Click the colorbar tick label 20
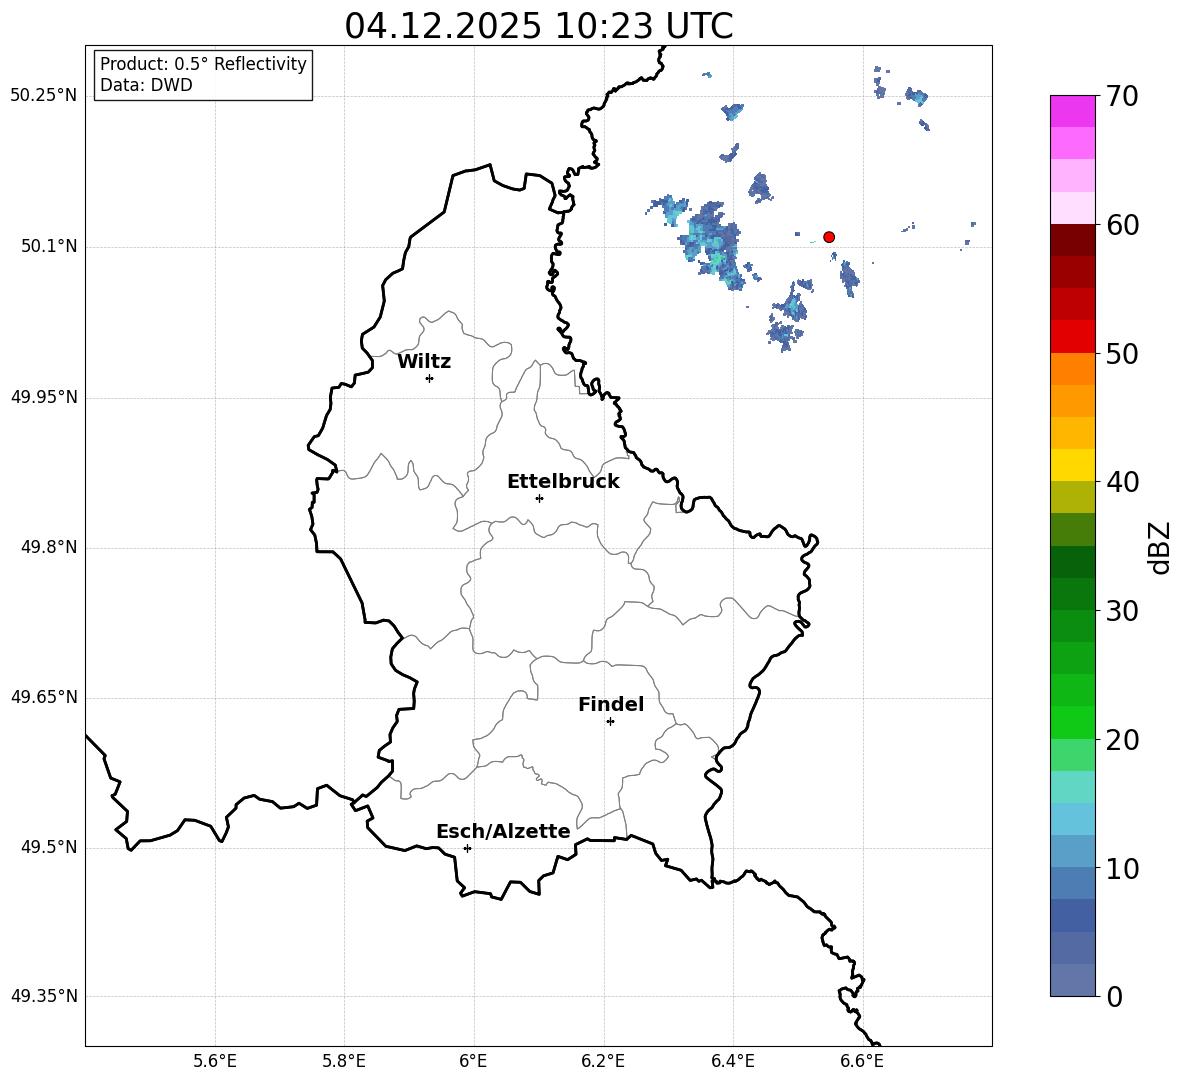Screen dimensions: 1184x1081 point(1122,739)
